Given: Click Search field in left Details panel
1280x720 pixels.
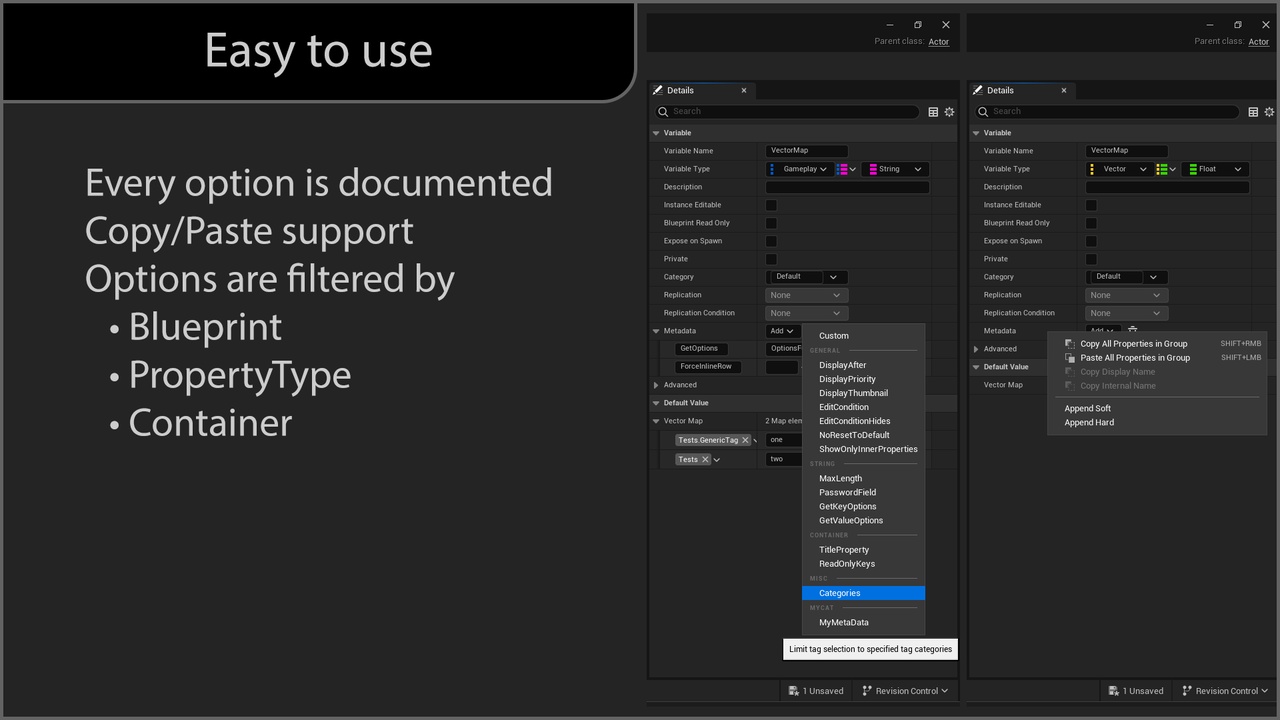Looking at the screenshot, I should pyautogui.click(x=786, y=112).
